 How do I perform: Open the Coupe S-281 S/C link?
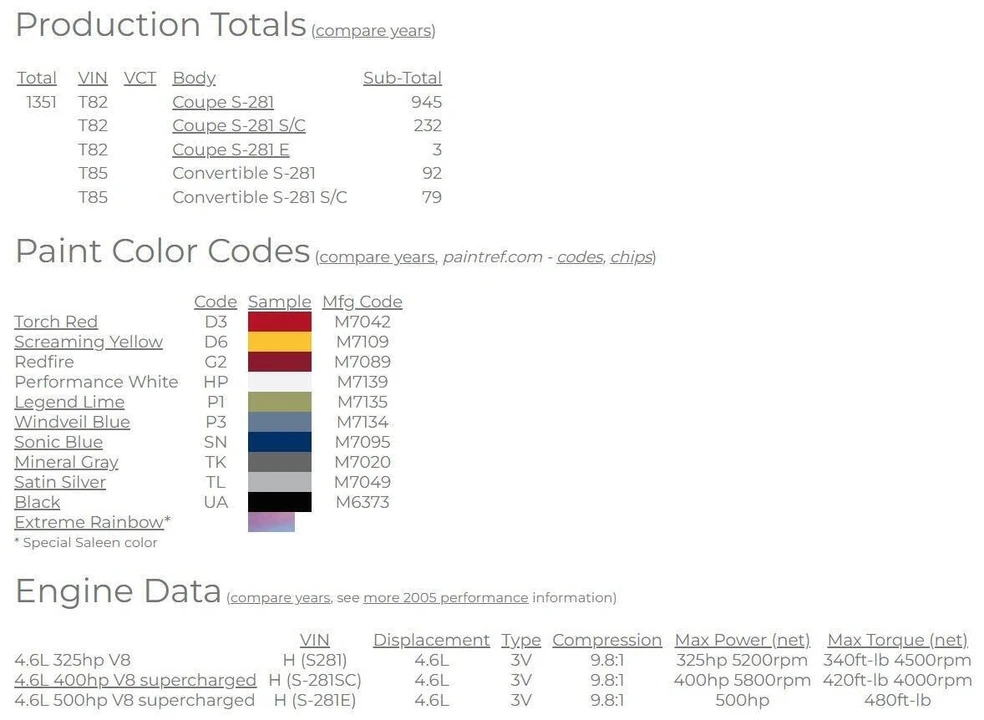pyautogui.click(x=239, y=126)
